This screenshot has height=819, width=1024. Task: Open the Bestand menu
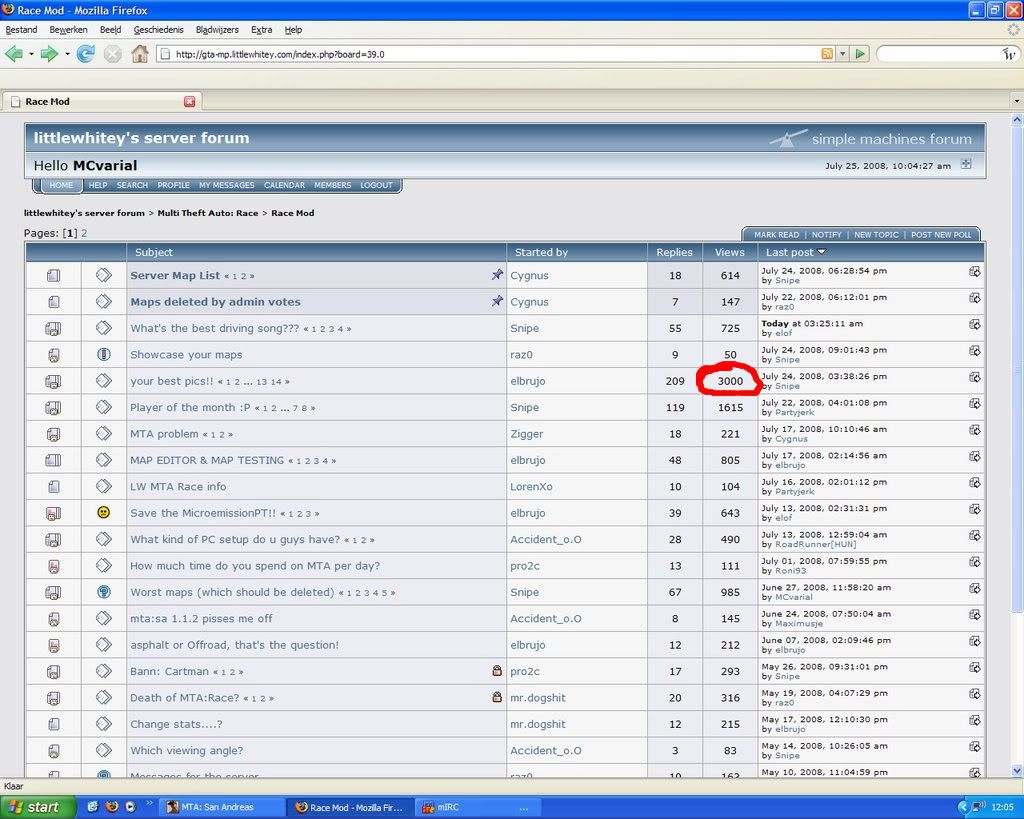coord(22,29)
